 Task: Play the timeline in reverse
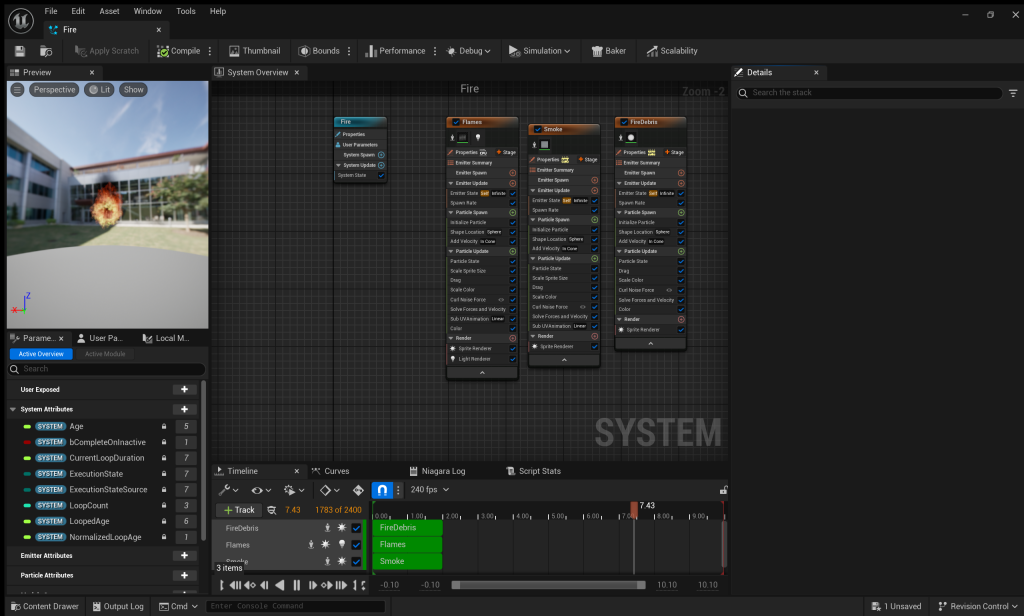[280, 585]
